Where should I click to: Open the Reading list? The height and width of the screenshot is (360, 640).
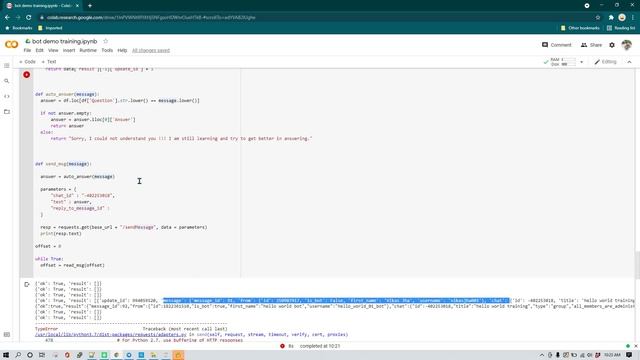coord(621,28)
